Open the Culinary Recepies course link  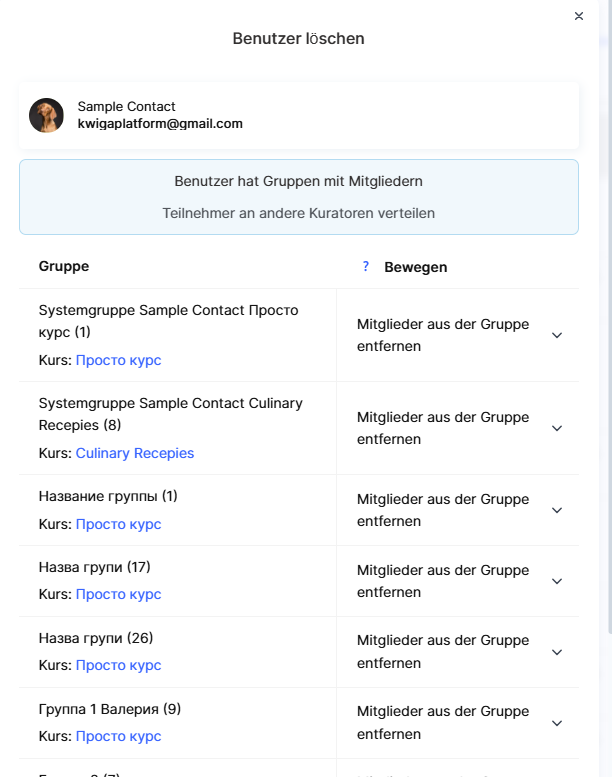pos(135,453)
